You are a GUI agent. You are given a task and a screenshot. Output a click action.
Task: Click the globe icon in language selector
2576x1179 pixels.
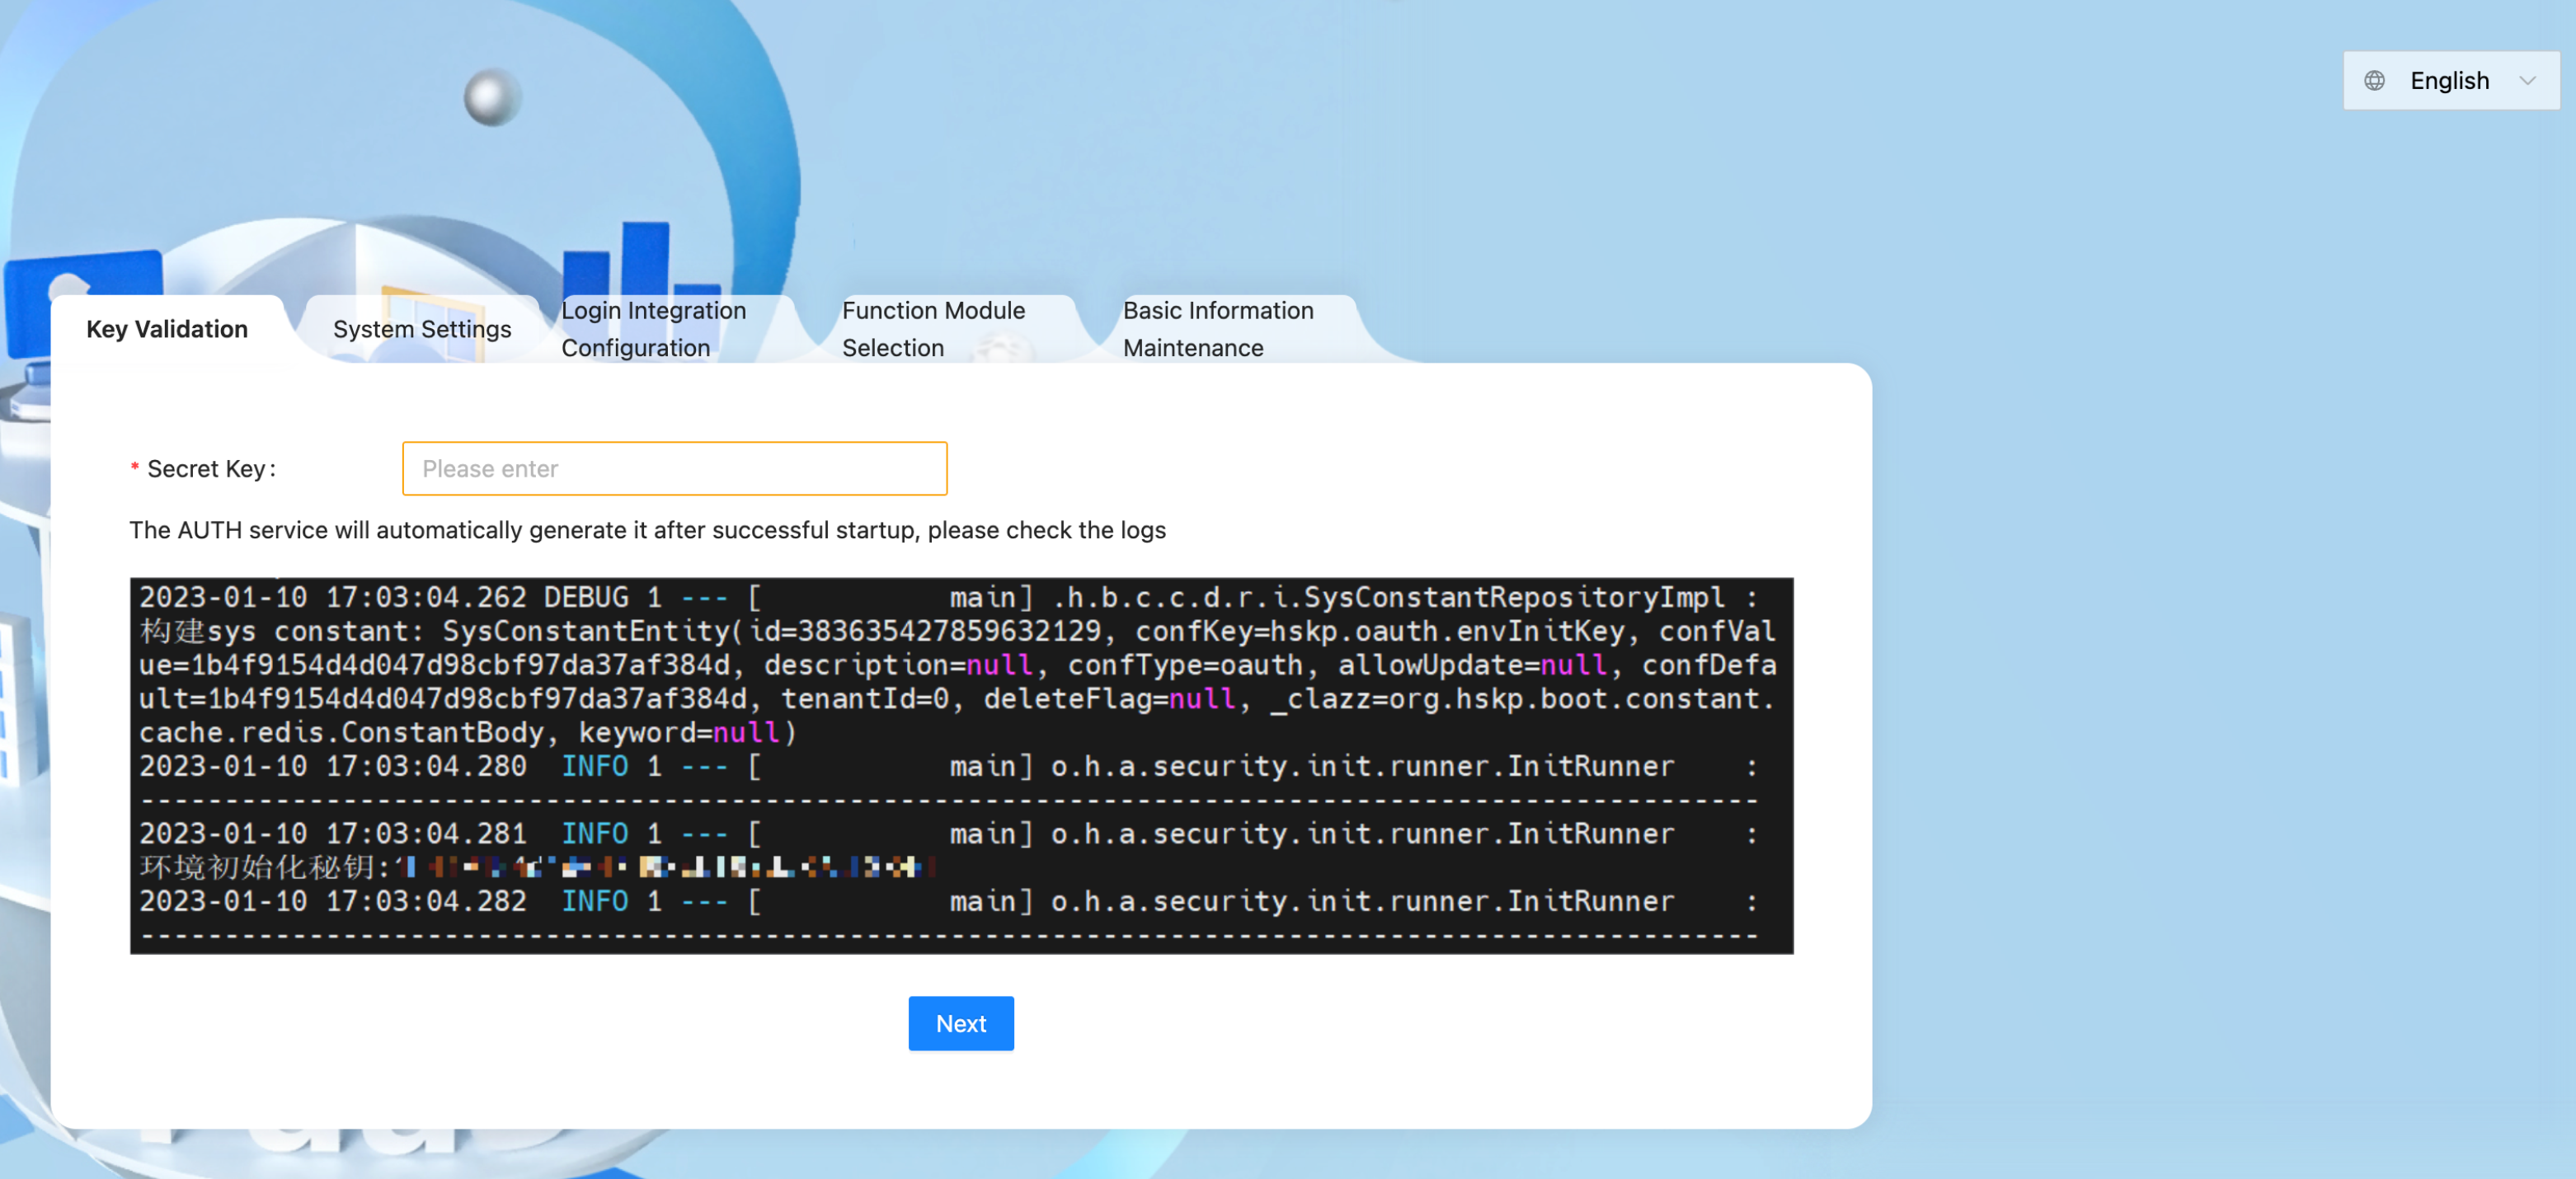(2374, 81)
